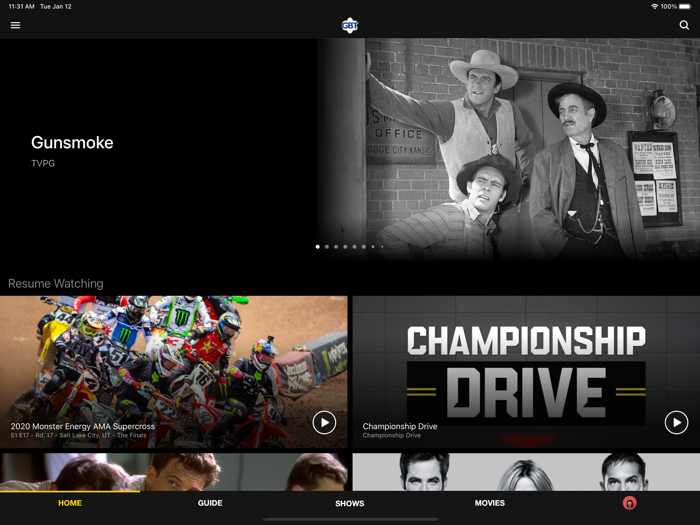Play Championship Drive episode
700x525 pixels.
pyautogui.click(x=676, y=422)
